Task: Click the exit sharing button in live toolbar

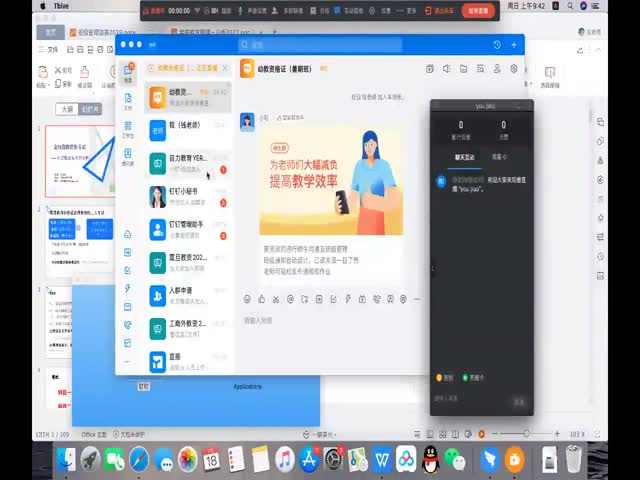Action: point(439,11)
